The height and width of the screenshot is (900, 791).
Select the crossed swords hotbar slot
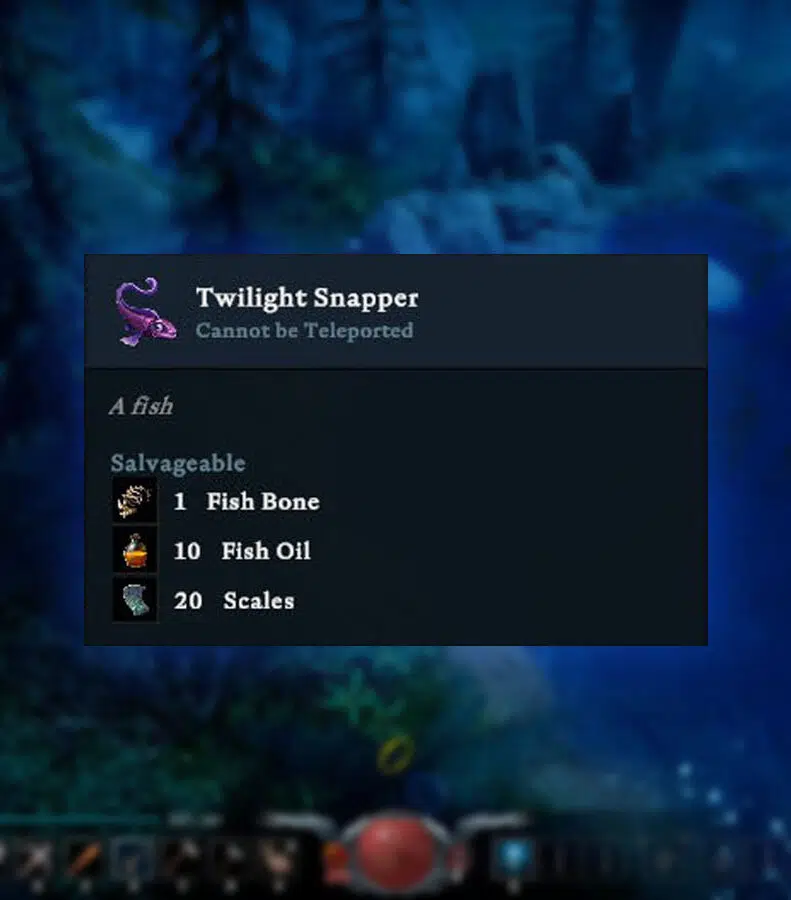(x=36, y=858)
